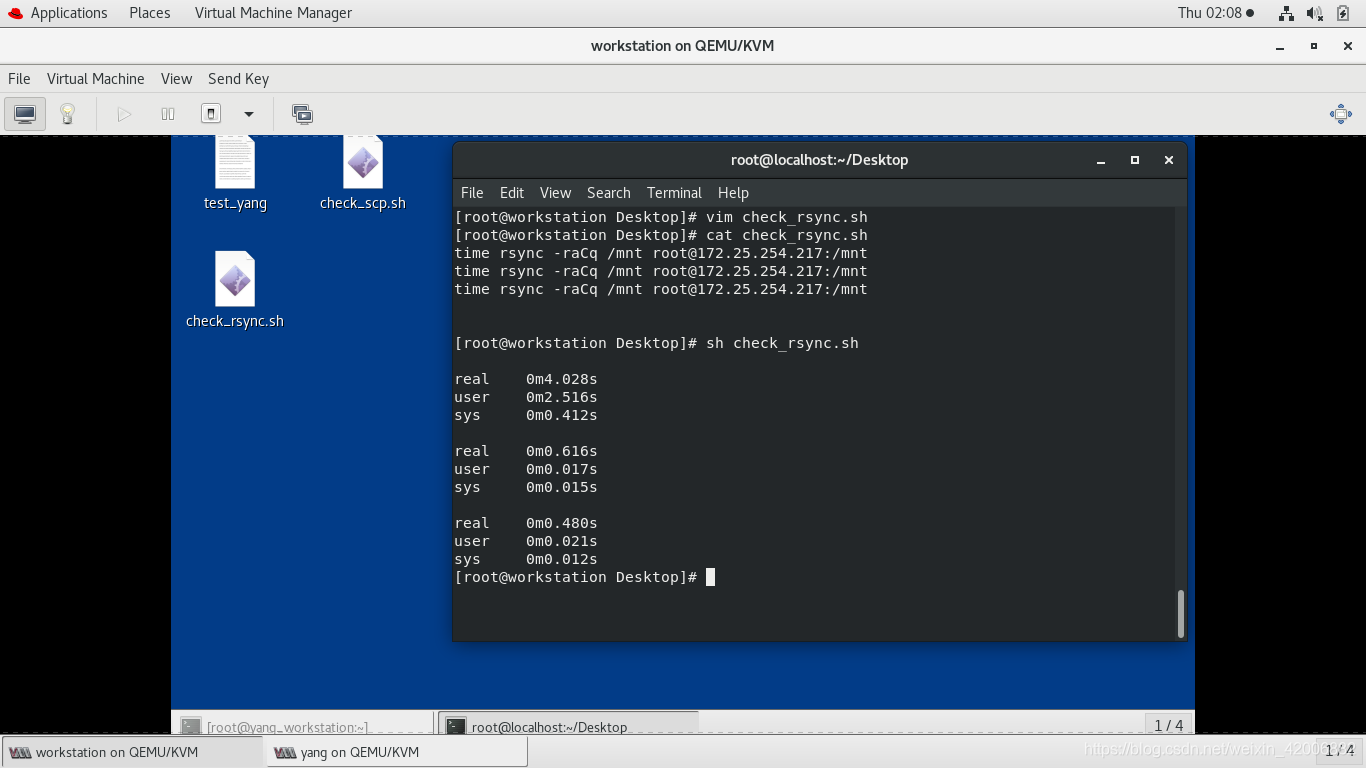Click the terminal vertical scrollbar handle

pyautogui.click(x=1181, y=613)
